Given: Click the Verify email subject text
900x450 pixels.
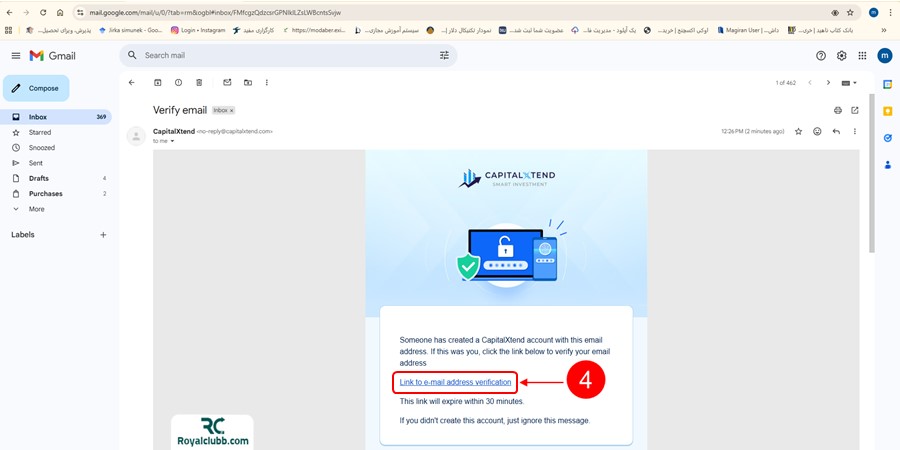Looking at the screenshot, I should coord(180,110).
